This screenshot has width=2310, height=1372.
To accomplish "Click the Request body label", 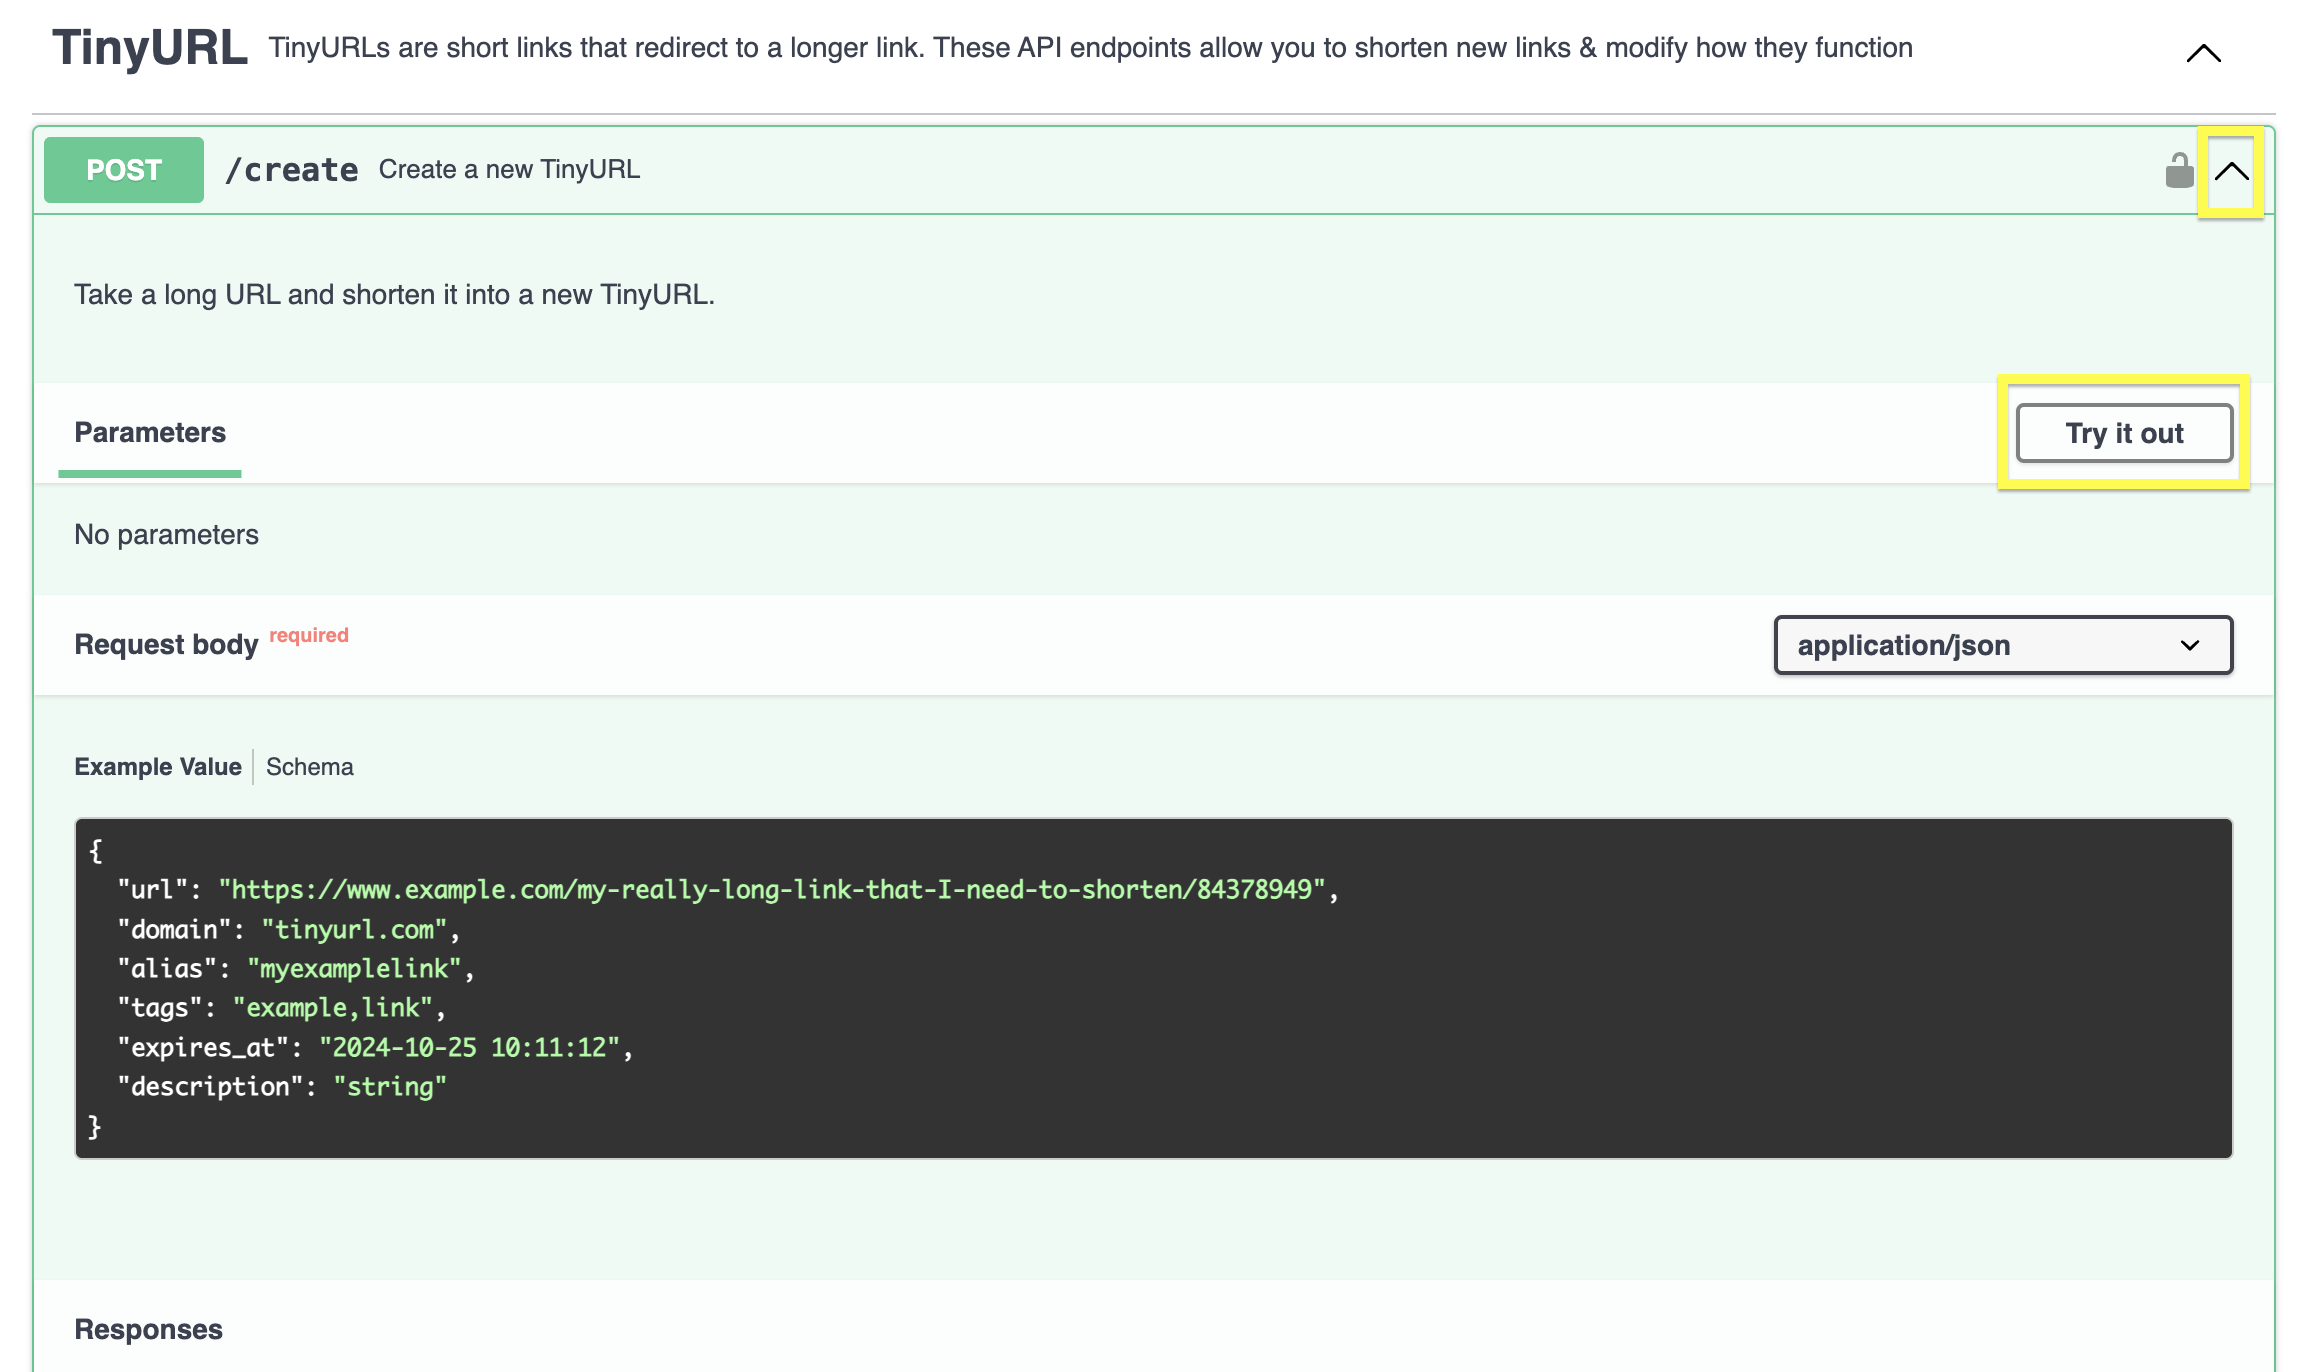I will click(166, 645).
